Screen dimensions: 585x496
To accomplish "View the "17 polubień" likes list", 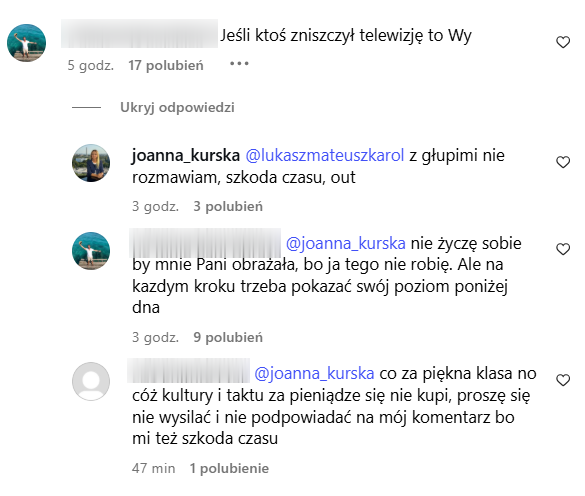I will 166,66.
